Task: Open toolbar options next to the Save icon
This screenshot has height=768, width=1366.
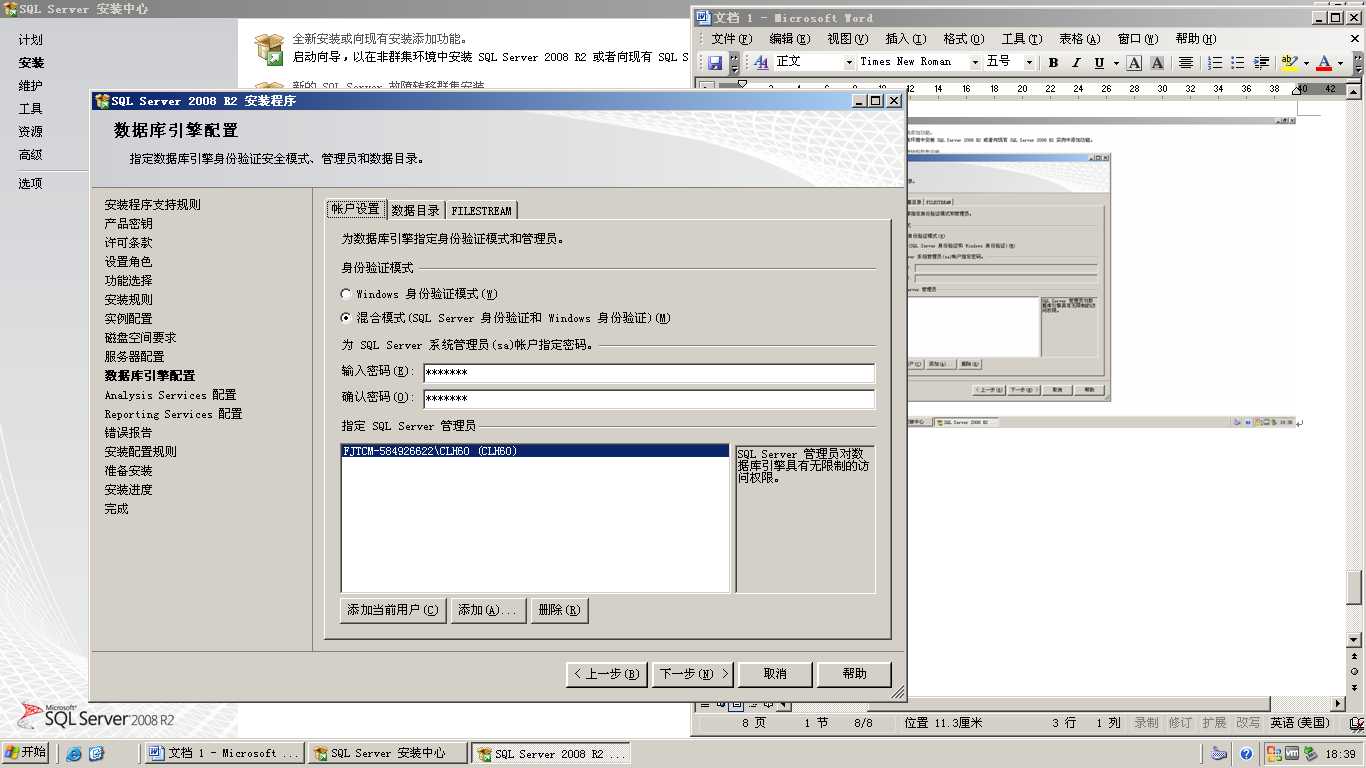Action: 735,62
